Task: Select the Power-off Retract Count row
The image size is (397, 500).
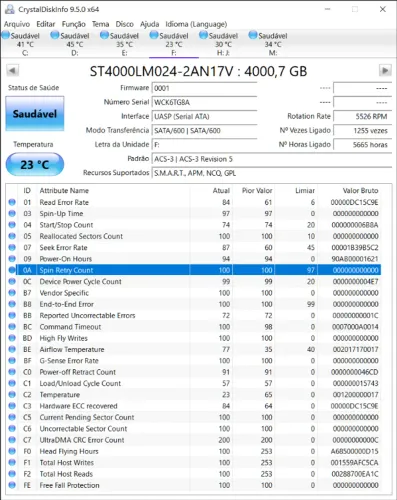Action: click(194, 372)
